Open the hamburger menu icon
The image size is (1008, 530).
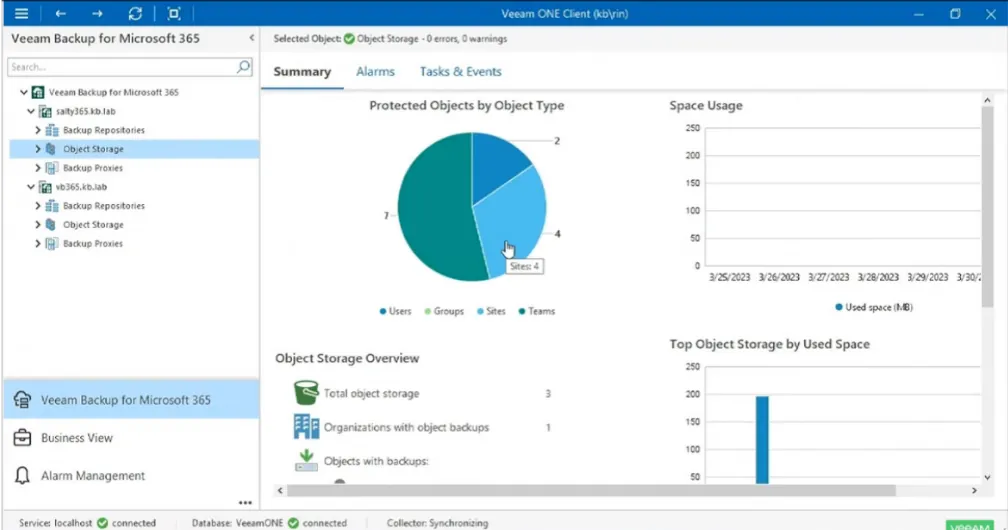21,14
